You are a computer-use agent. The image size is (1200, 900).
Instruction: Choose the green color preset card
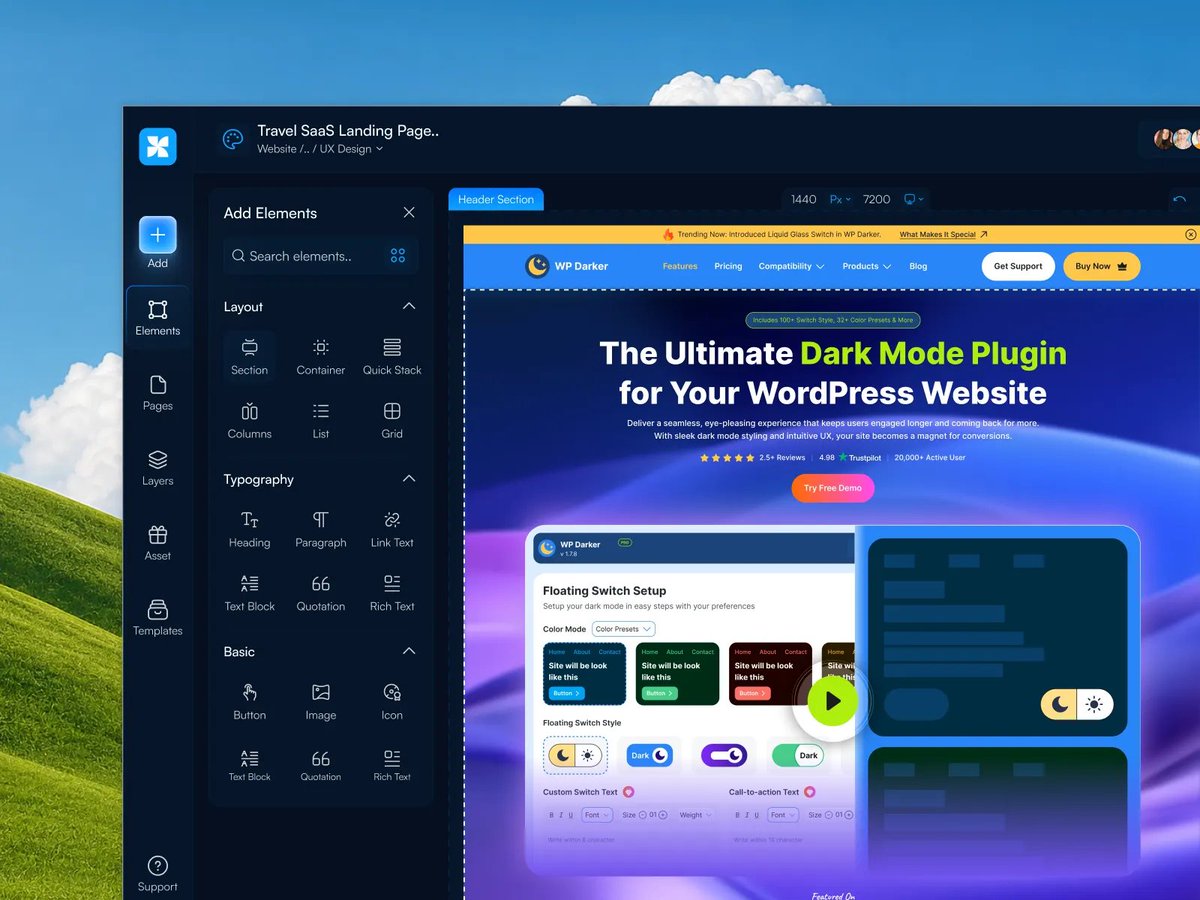[x=678, y=673]
